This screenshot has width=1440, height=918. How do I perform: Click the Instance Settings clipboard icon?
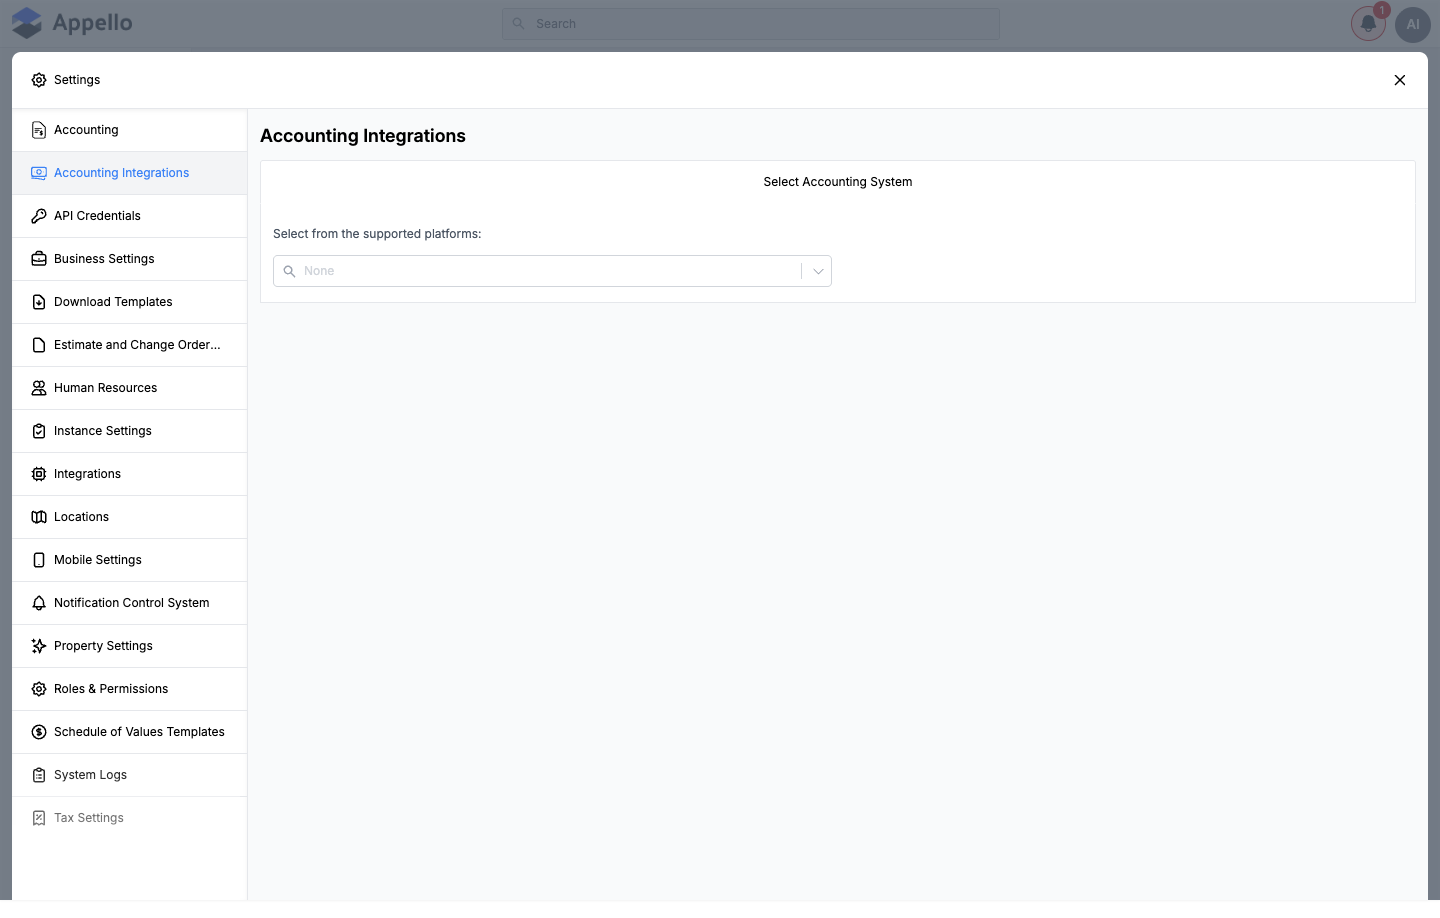point(39,431)
